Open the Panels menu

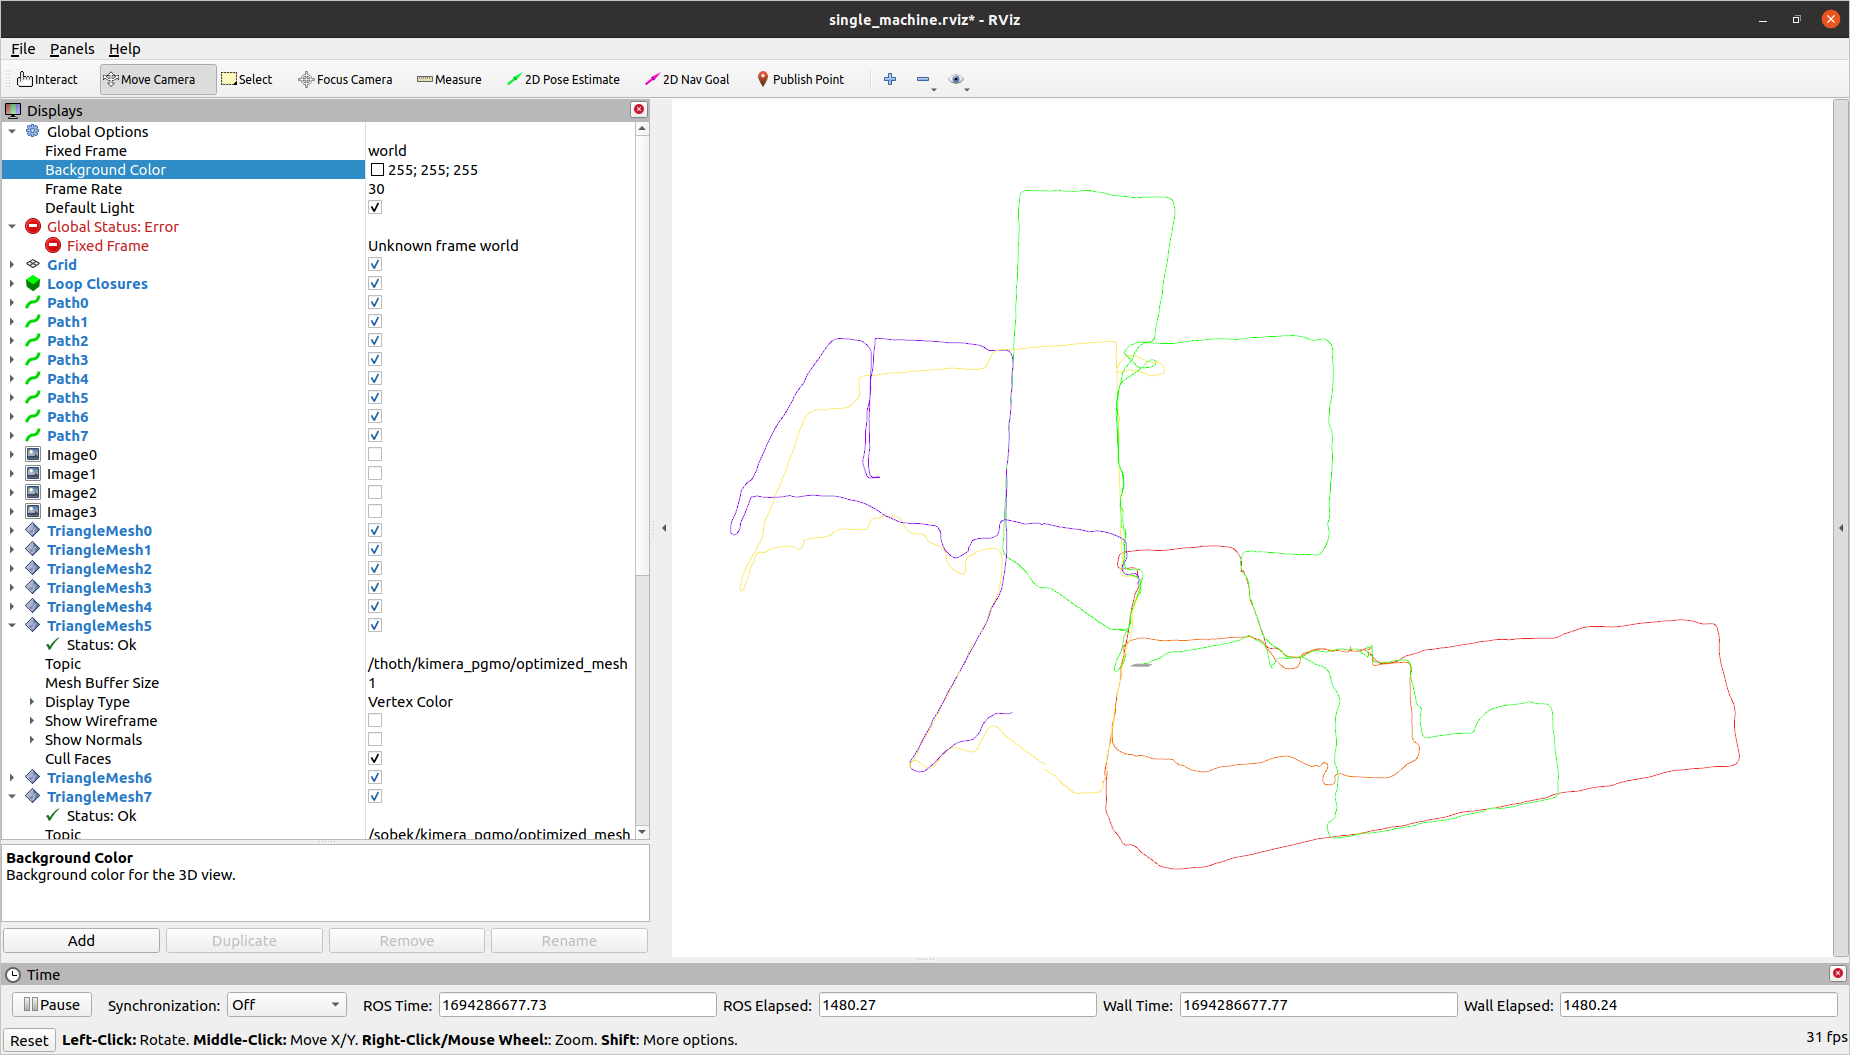(x=72, y=48)
